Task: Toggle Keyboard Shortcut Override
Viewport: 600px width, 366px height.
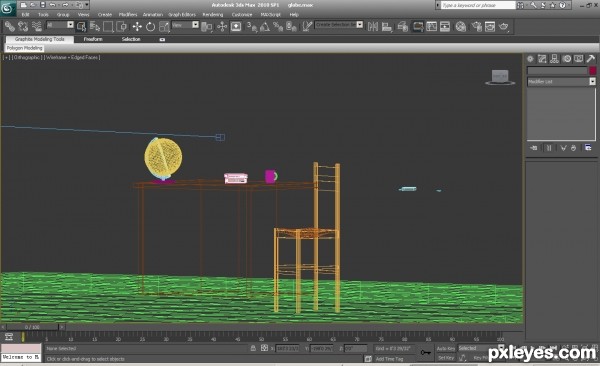Action: 236,26
